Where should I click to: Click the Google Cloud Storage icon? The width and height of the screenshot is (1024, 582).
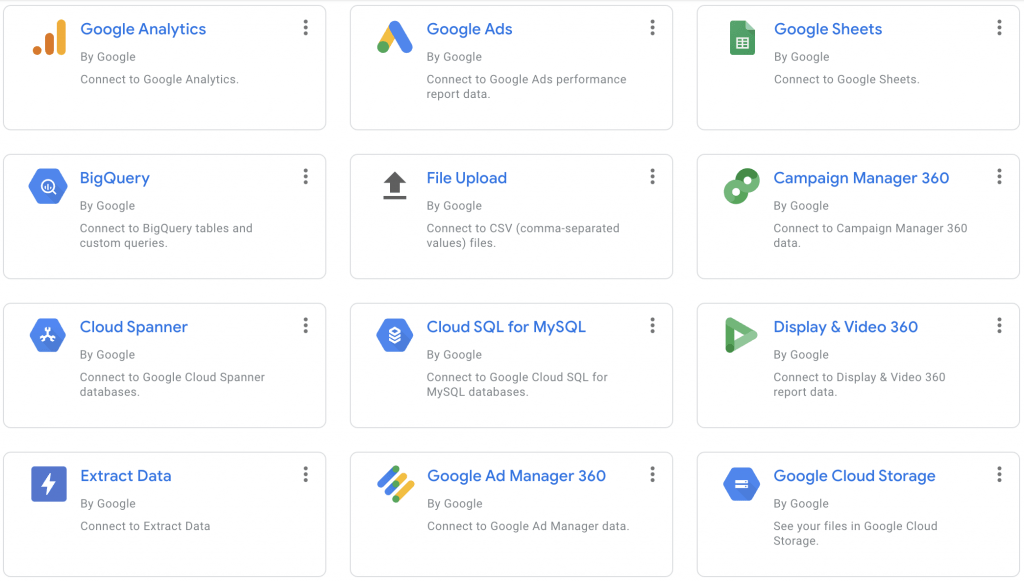click(741, 484)
